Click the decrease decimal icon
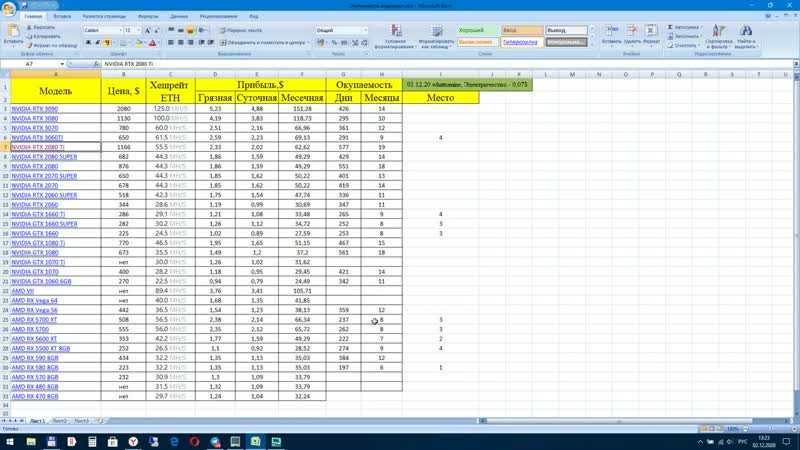The width and height of the screenshot is (800, 450). pos(365,43)
